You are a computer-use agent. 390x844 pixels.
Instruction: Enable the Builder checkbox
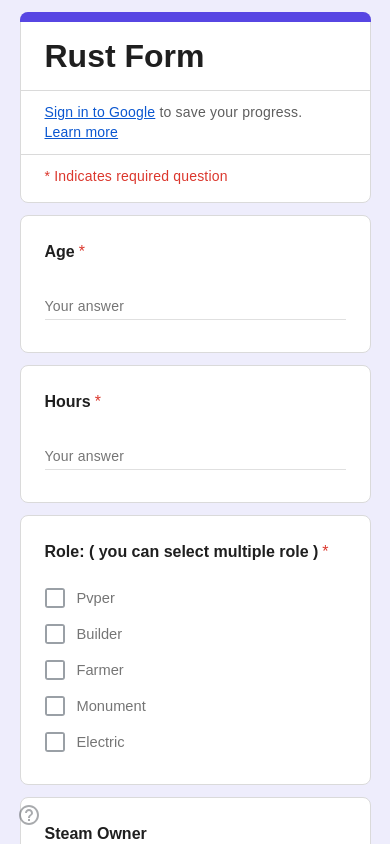[x=55, y=634]
